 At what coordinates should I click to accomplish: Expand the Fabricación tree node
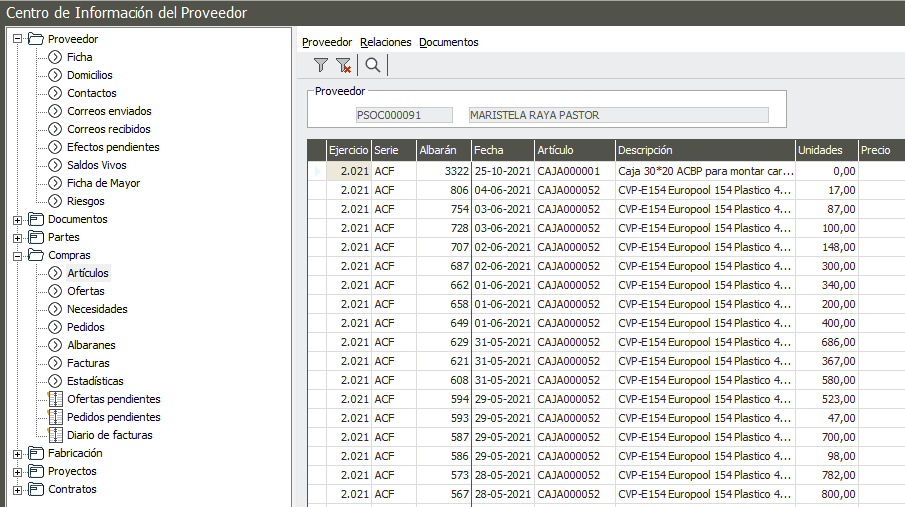[17, 453]
